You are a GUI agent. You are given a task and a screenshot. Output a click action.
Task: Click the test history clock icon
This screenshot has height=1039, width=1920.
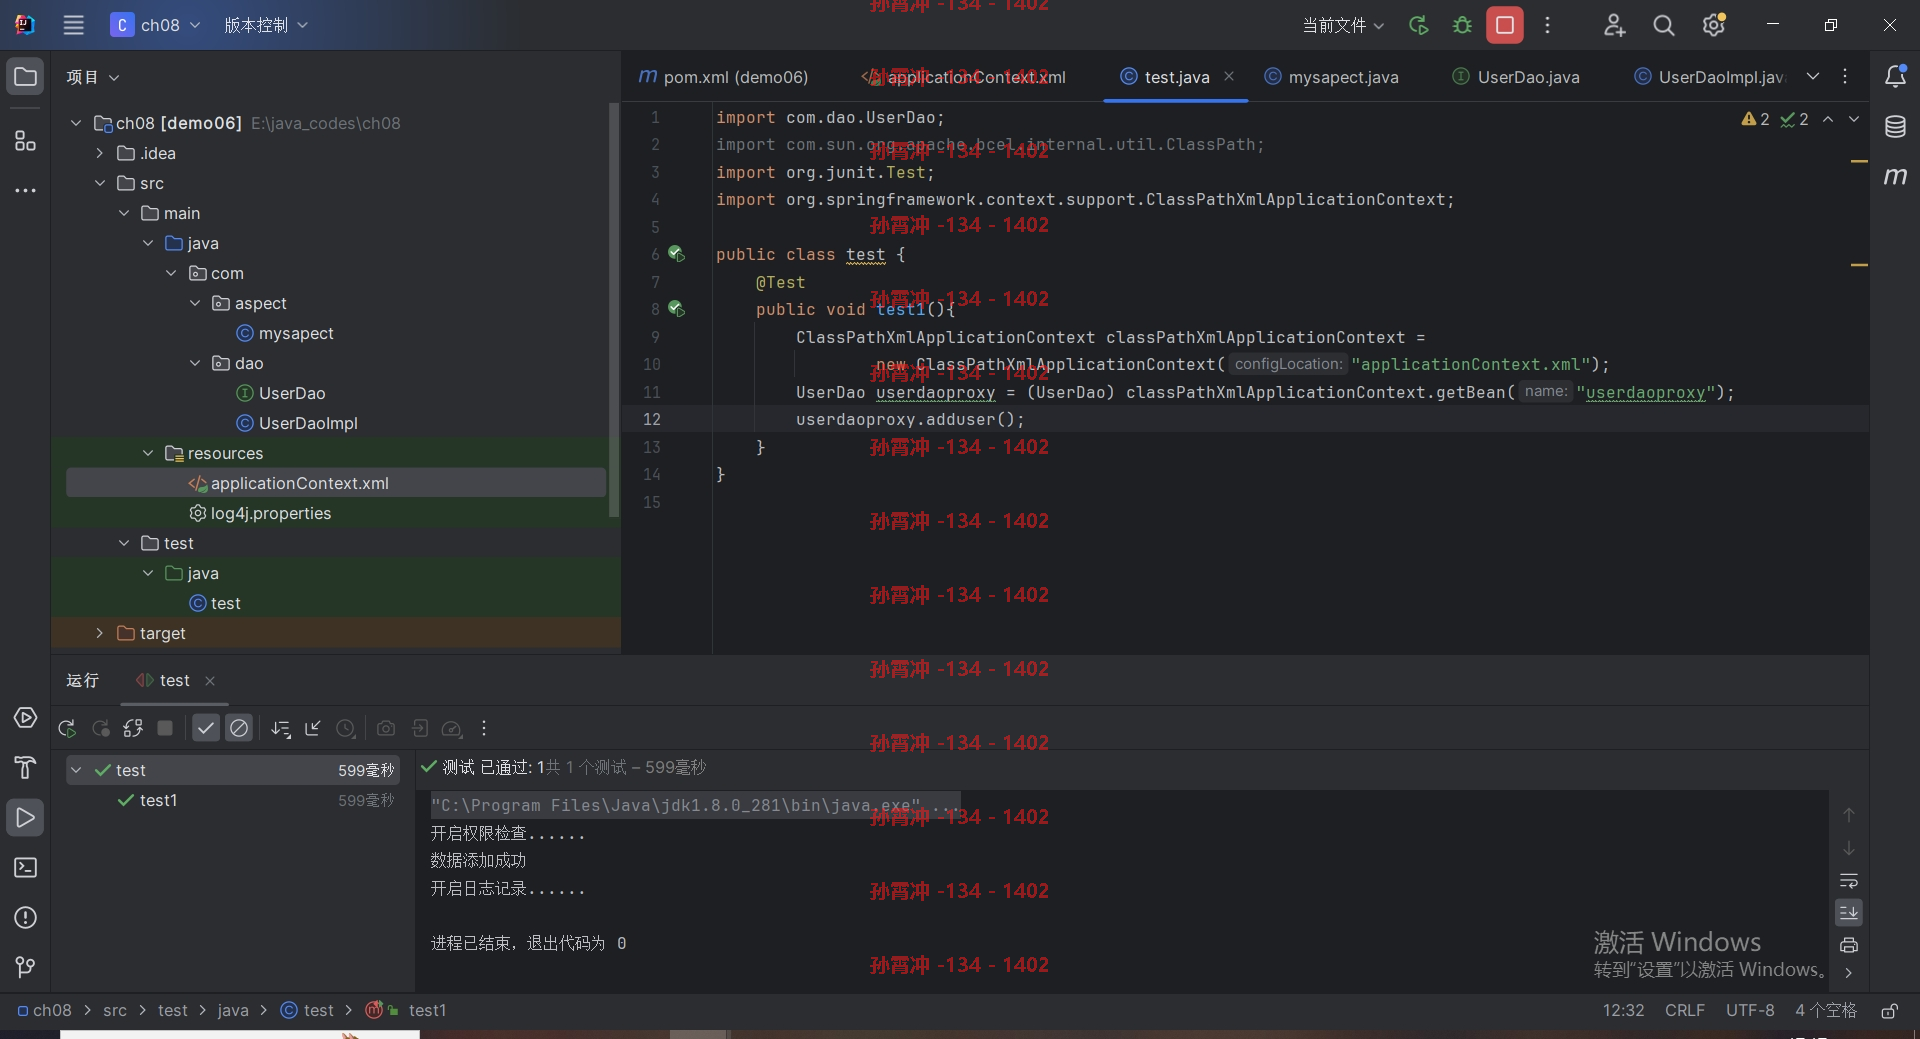pyautogui.click(x=346, y=729)
